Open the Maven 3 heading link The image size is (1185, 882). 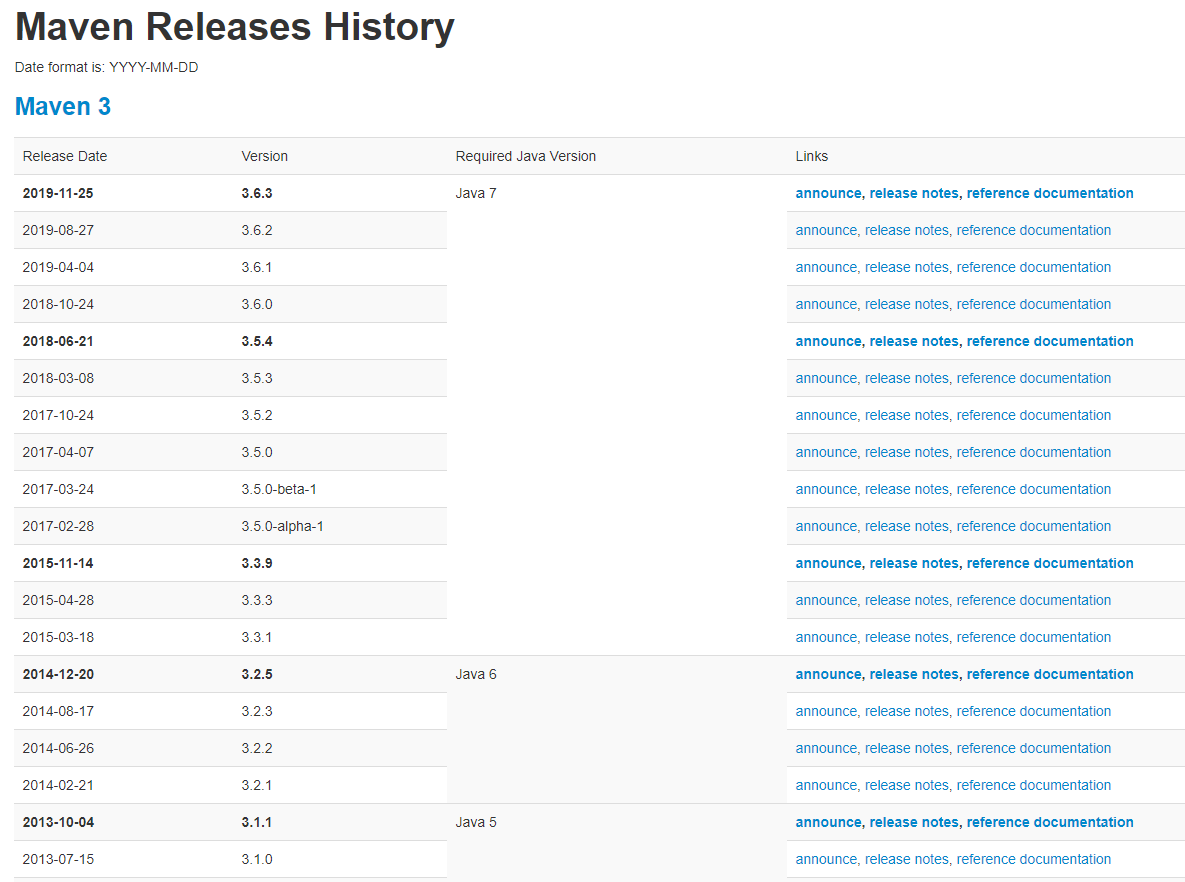(x=63, y=107)
